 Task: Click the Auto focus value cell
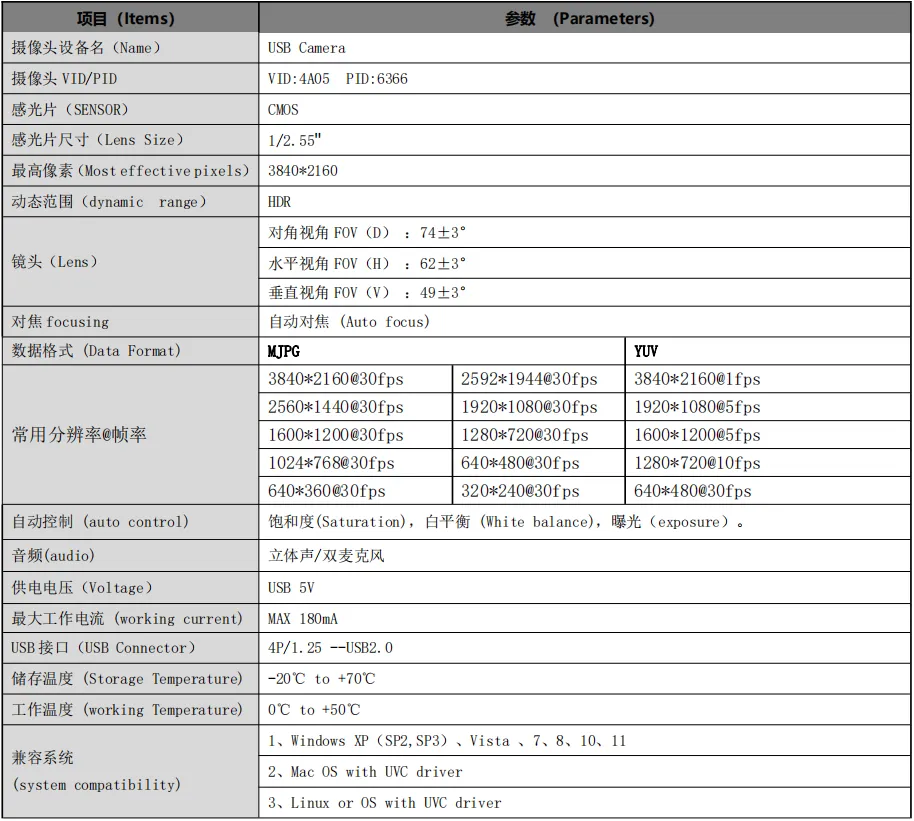click(x=349, y=322)
